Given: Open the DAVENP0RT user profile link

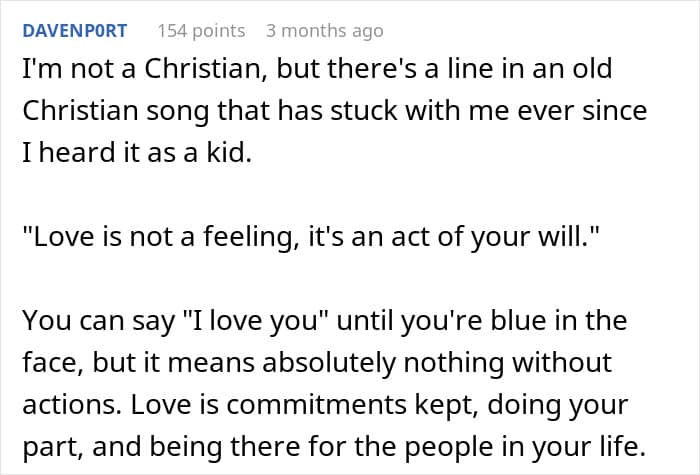Looking at the screenshot, I should (74, 30).
